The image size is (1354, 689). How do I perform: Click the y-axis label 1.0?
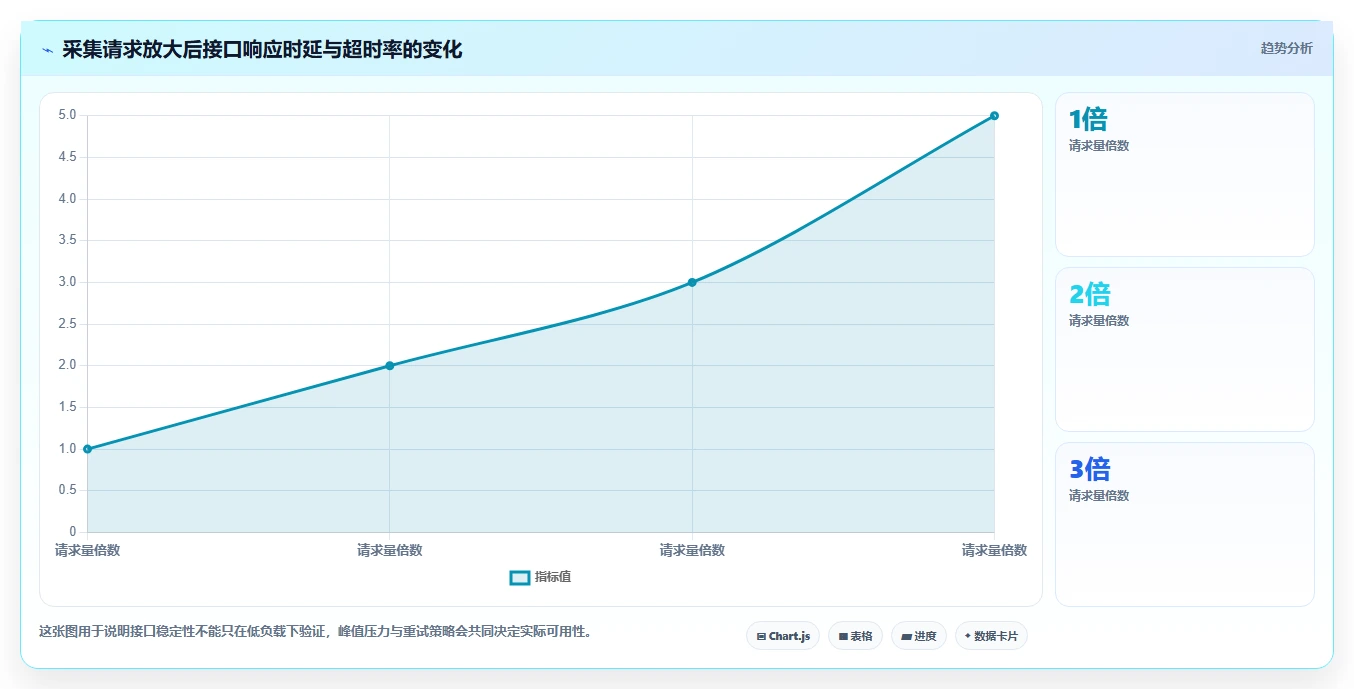(x=67, y=449)
